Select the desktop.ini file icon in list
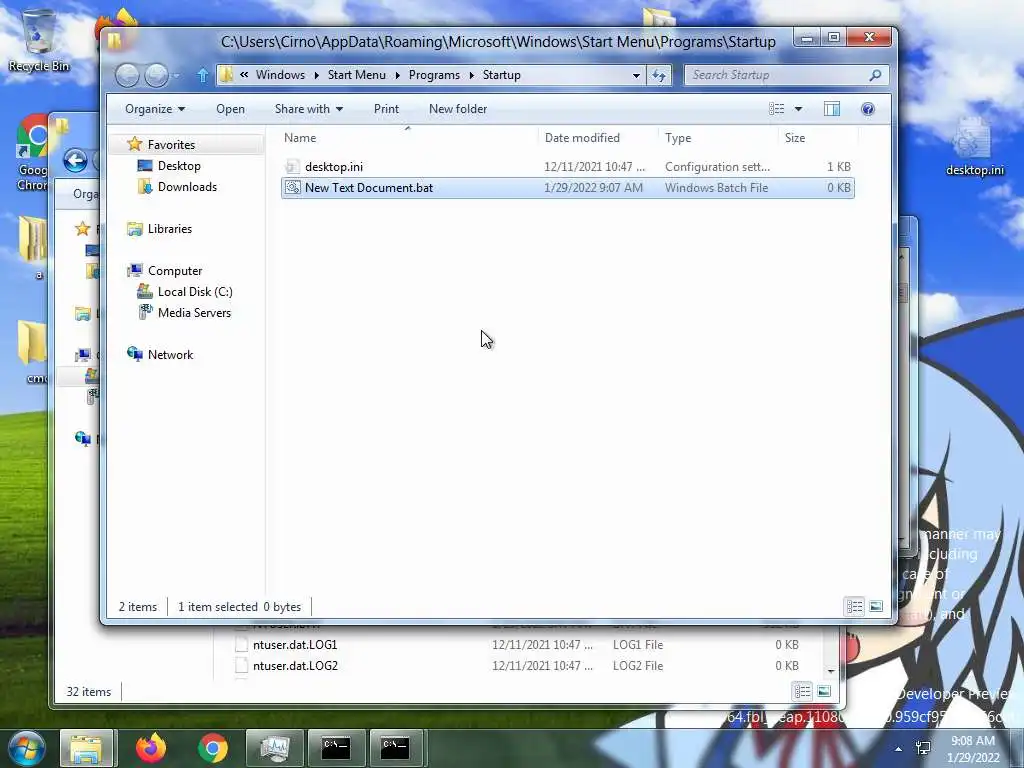Viewport: 1024px width, 768px height. click(x=293, y=167)
